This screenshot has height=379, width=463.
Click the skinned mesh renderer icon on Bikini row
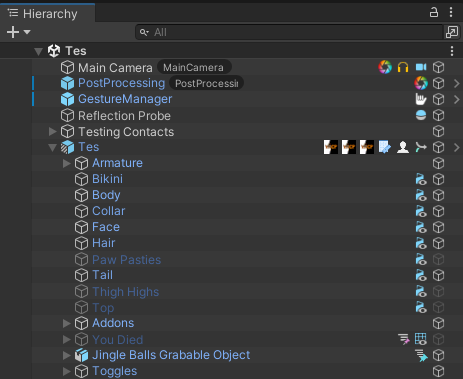421,179
